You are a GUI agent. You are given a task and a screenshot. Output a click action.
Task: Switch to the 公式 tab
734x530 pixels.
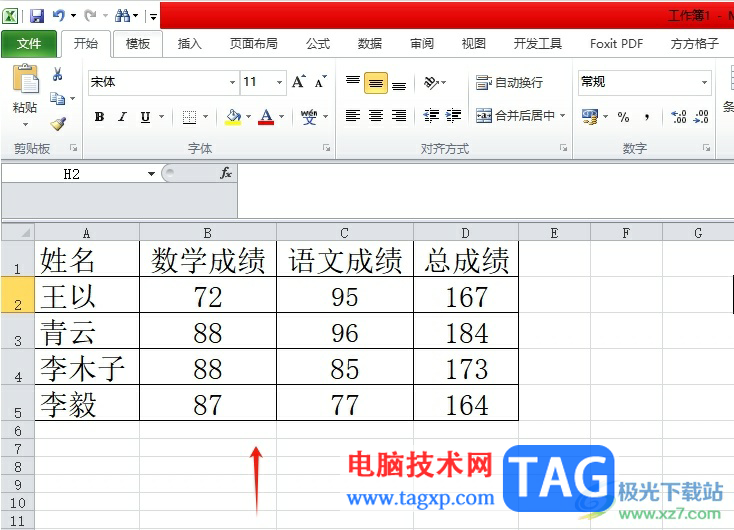tap(318, 44)
